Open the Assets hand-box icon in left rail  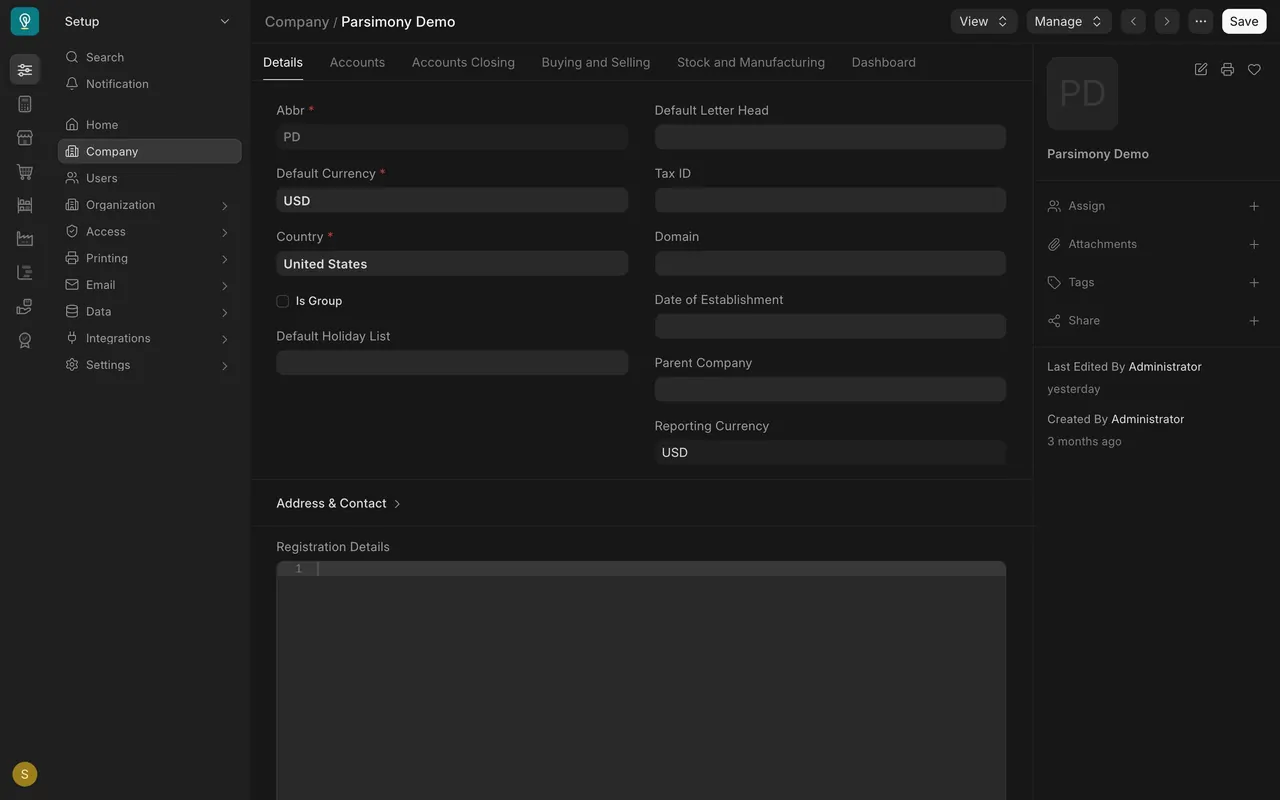[x=25, y=306]
